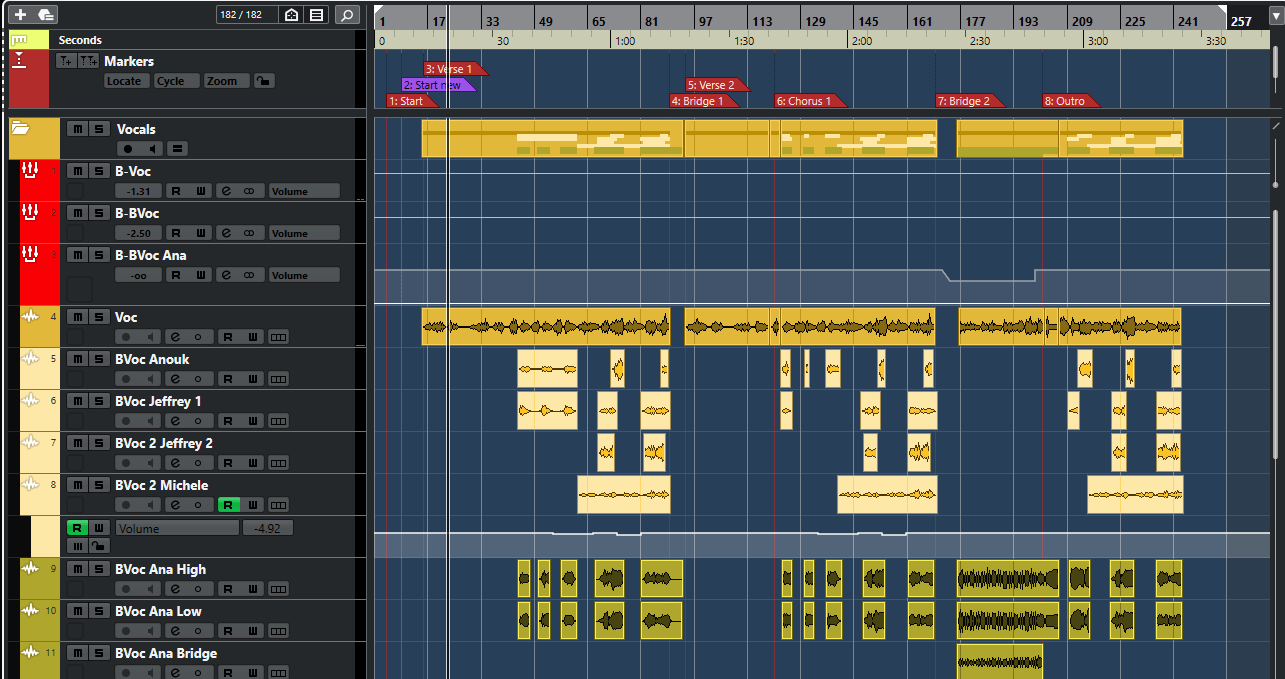Click the lock icon on Markers track
Image resolution: width=1285 pixels, height=679 pixels.
click(264, 81)
